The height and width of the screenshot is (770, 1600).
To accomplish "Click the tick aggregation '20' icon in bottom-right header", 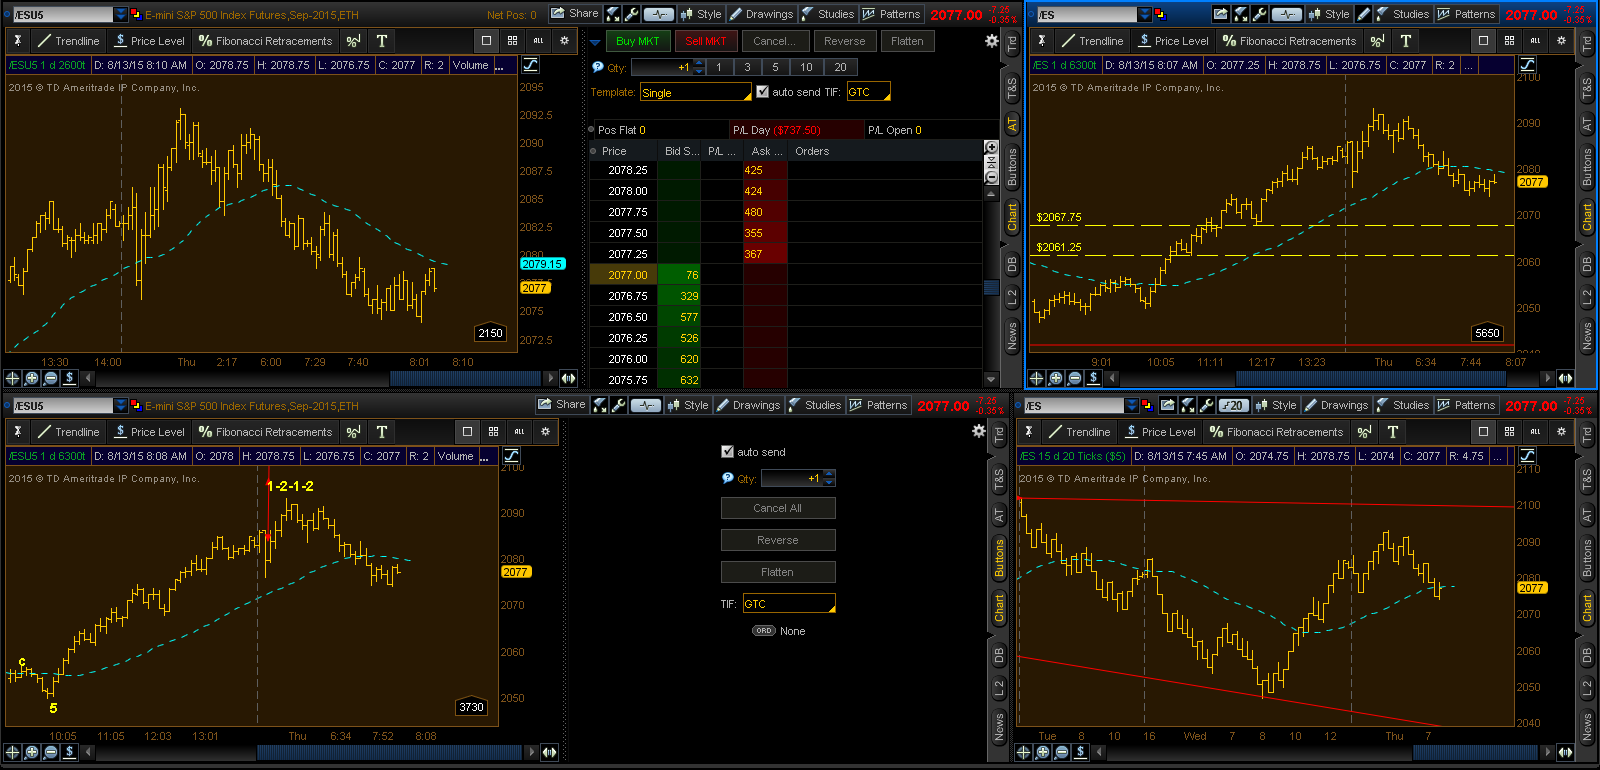I will pyautogui.click(x=1233, y=405).
